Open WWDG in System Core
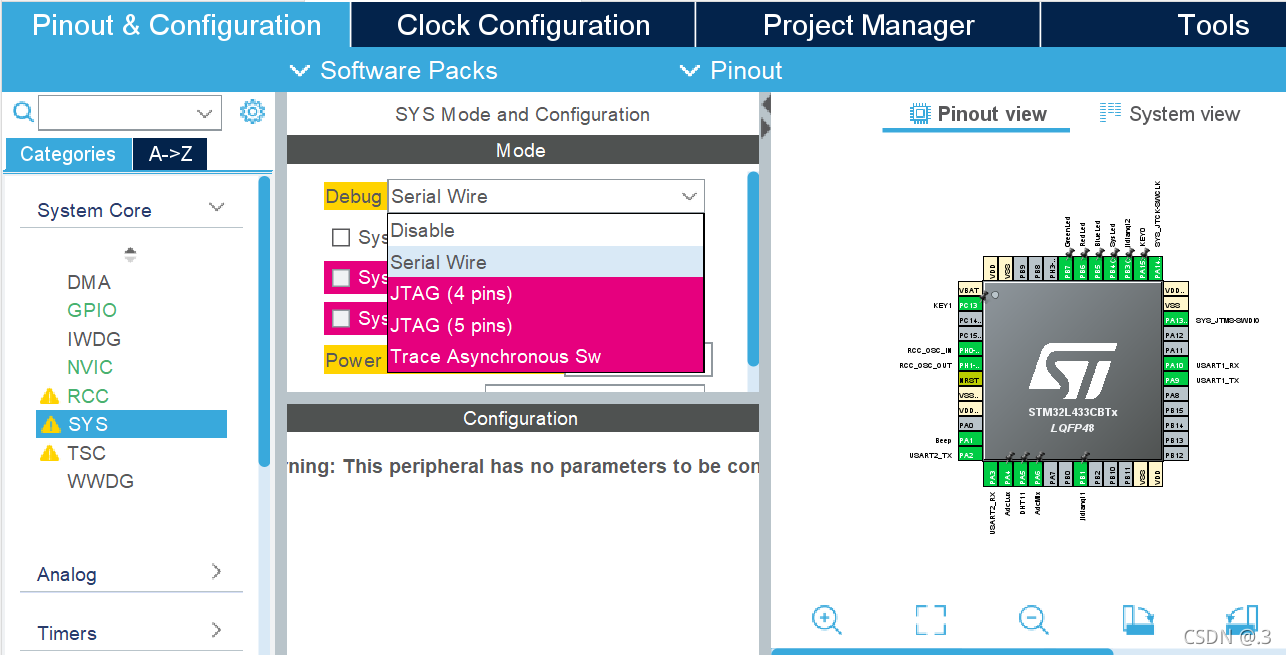This screenshot has height=655, width=1286. (100, 481)
